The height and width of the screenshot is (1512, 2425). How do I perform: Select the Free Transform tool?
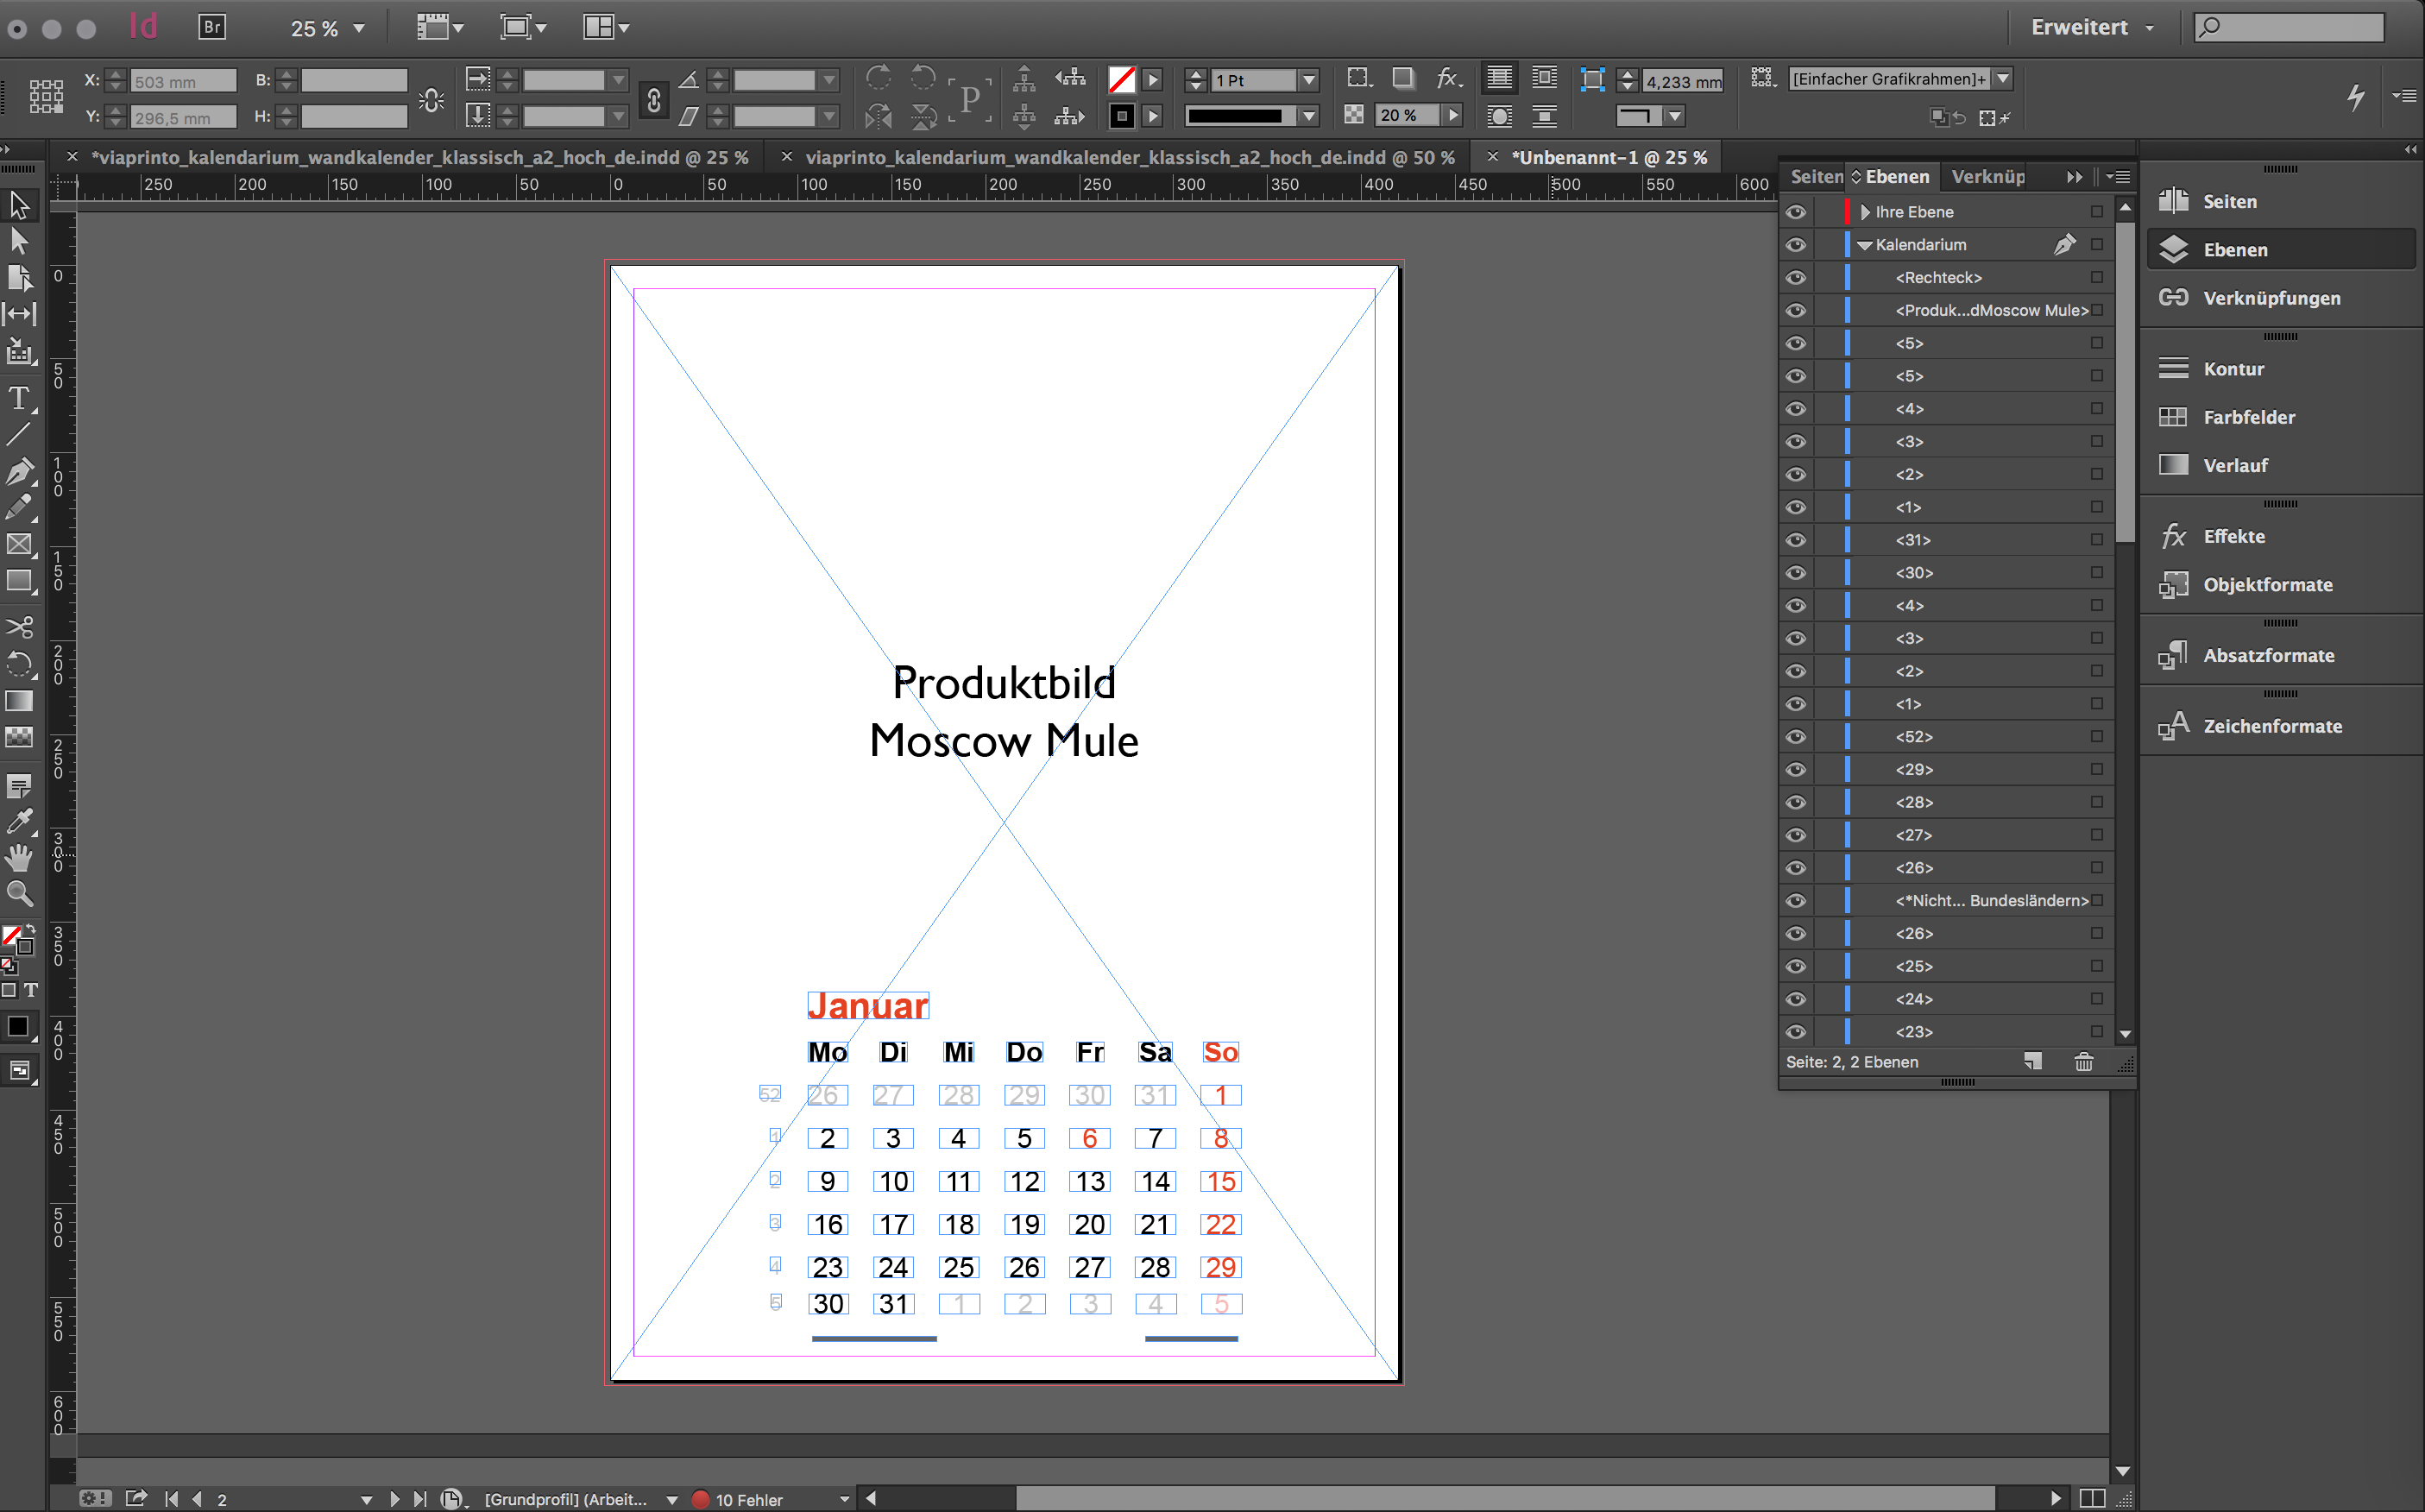[19, 664]
